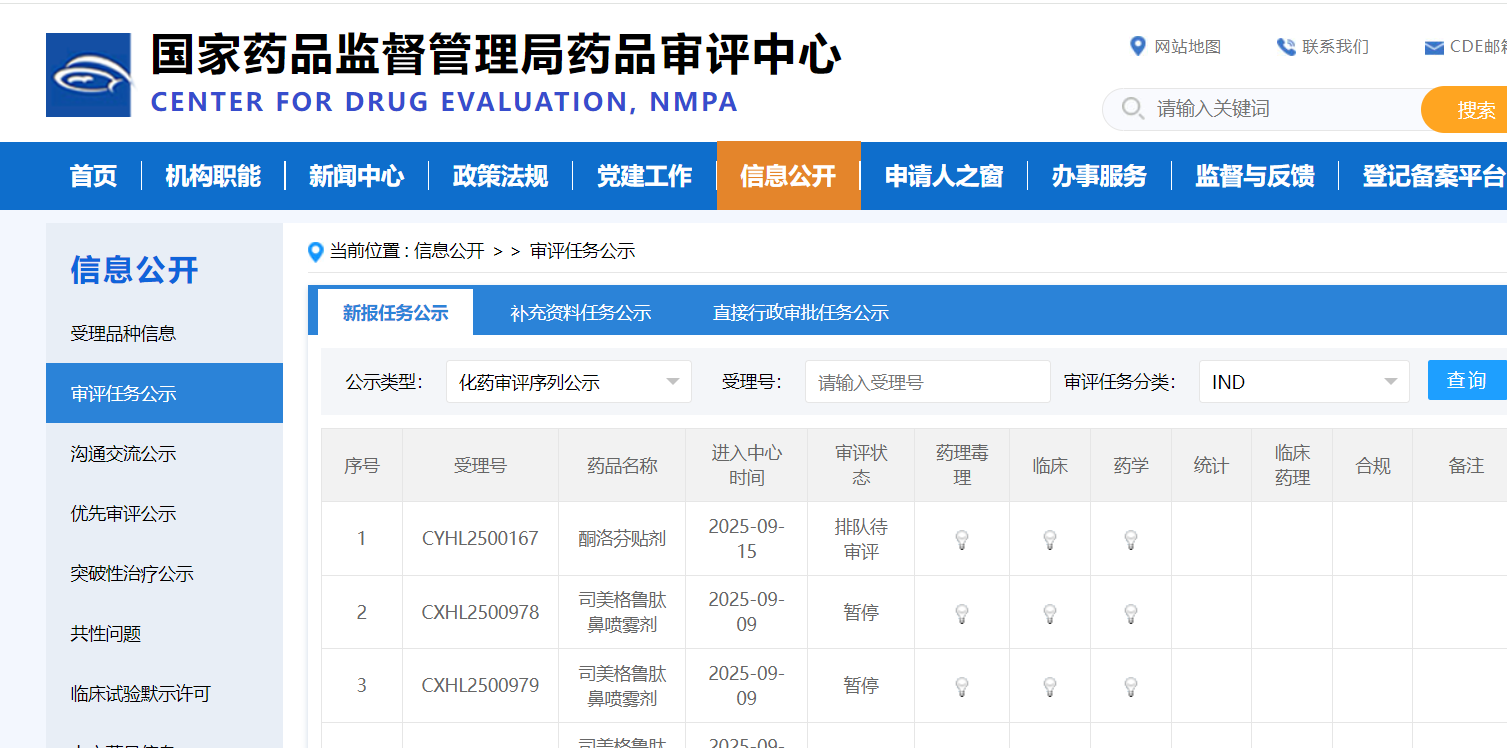Click 临床 light bulb for CXHL2500979
1507x748 pixels.
[1050, 686]
